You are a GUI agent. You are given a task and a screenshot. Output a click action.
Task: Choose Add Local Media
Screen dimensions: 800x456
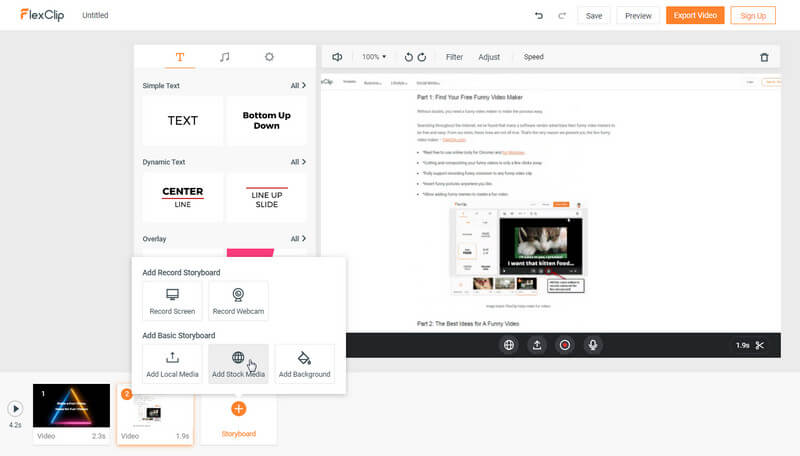pyautogui.click(x=172, y=364)
